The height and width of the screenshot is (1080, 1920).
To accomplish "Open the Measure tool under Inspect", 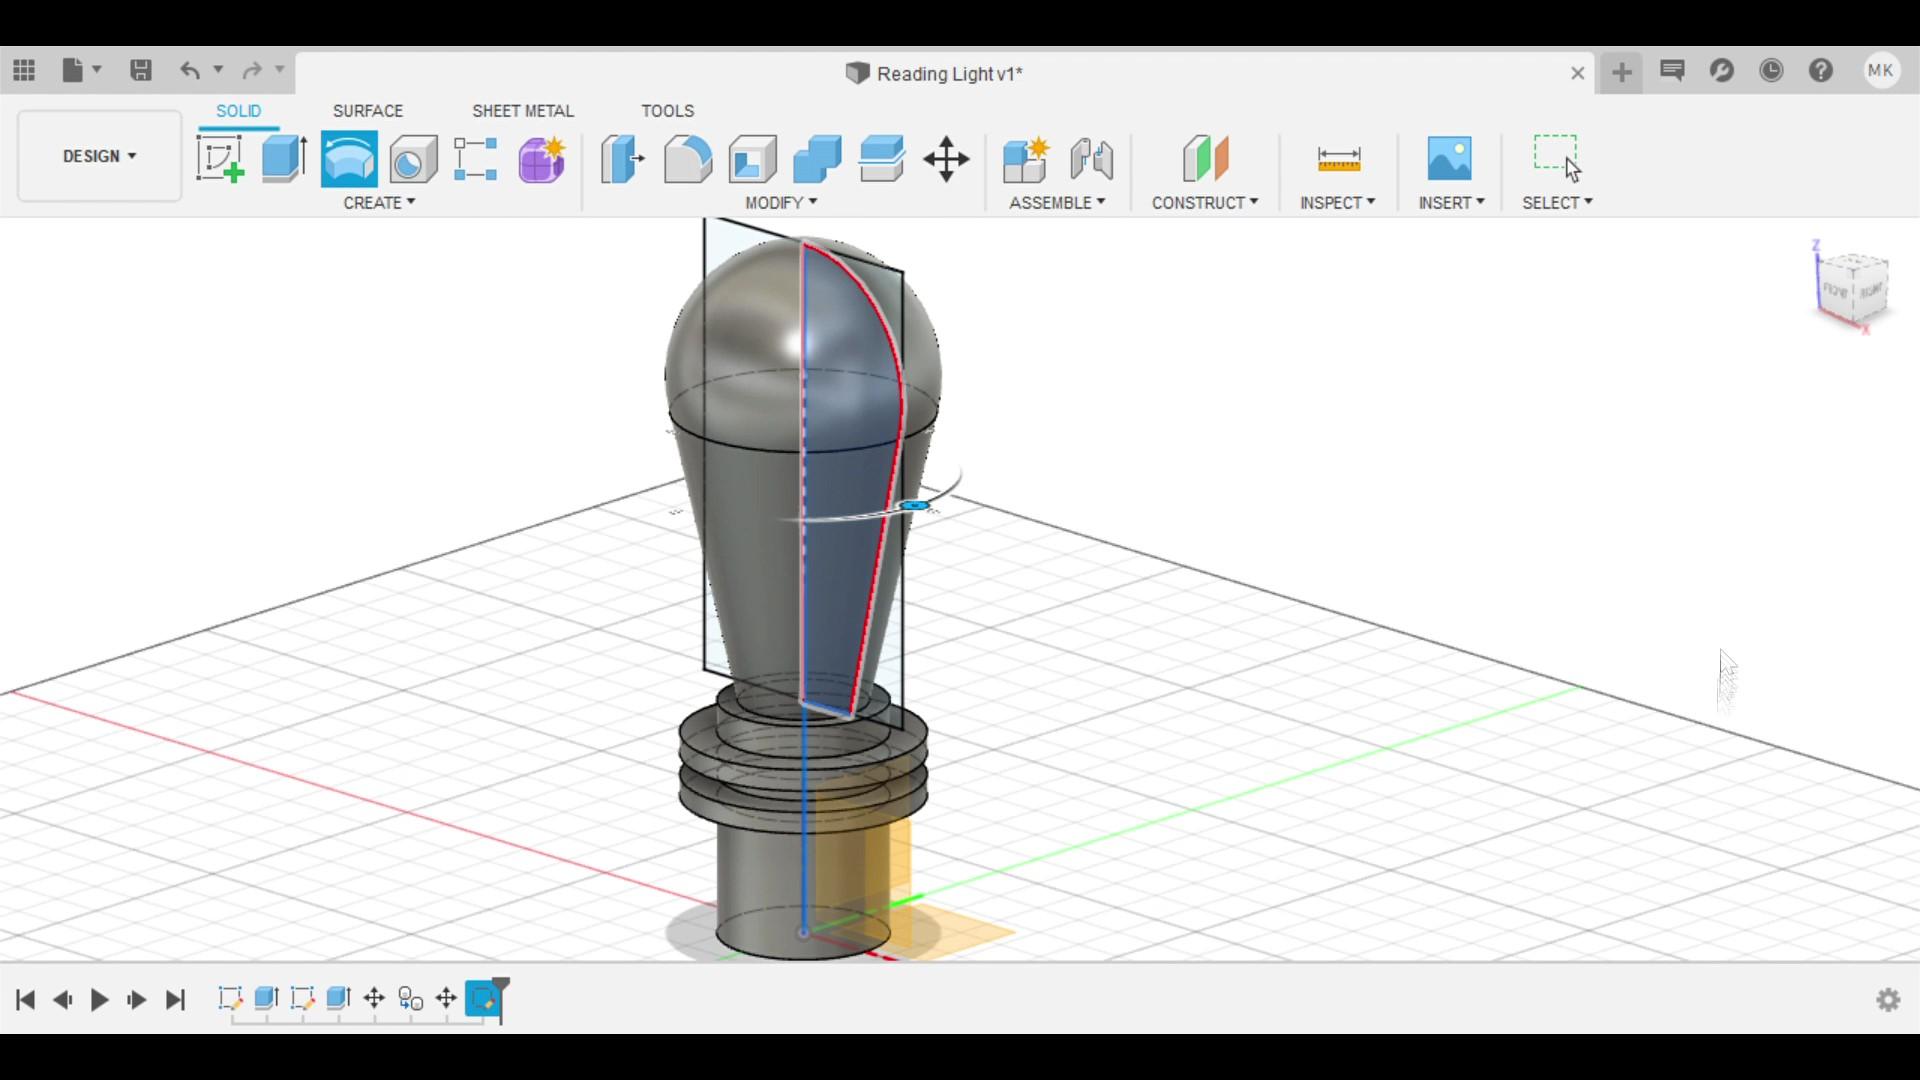I will point(1338,158).
